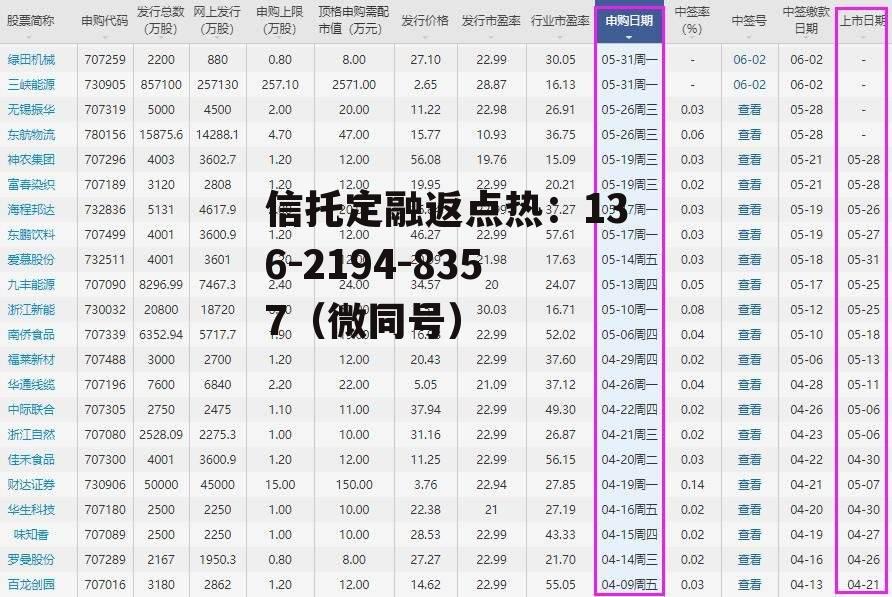The width and height of the screenshot is (892, 597).
Task: Click 查看 link in 九丰能源 row
Action: [749, 285]
